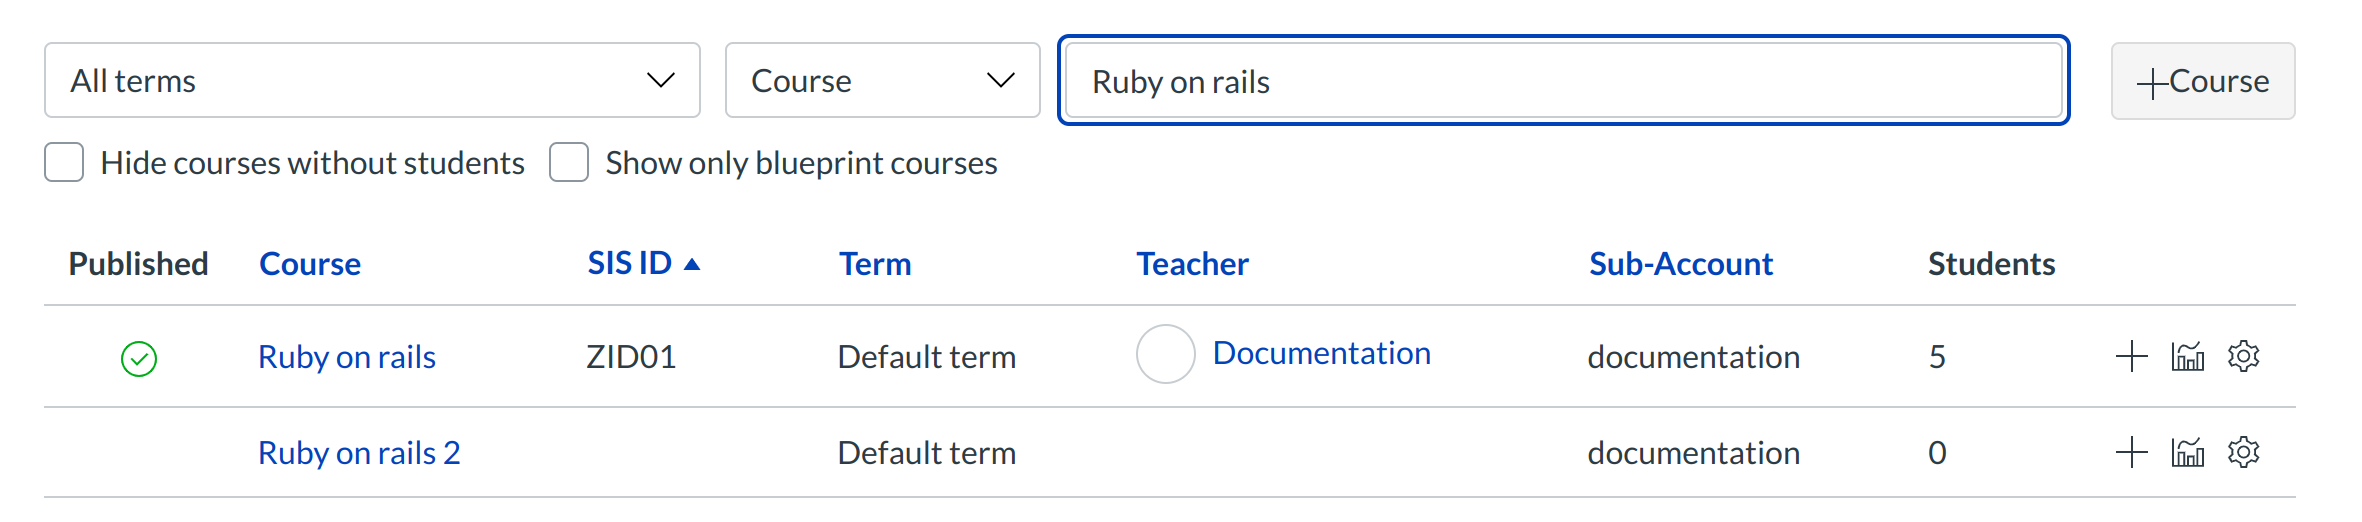This screenshot has width=2362, height=522.
Task: Click the Documentation teacher avatar
Action: [1165, 354]
